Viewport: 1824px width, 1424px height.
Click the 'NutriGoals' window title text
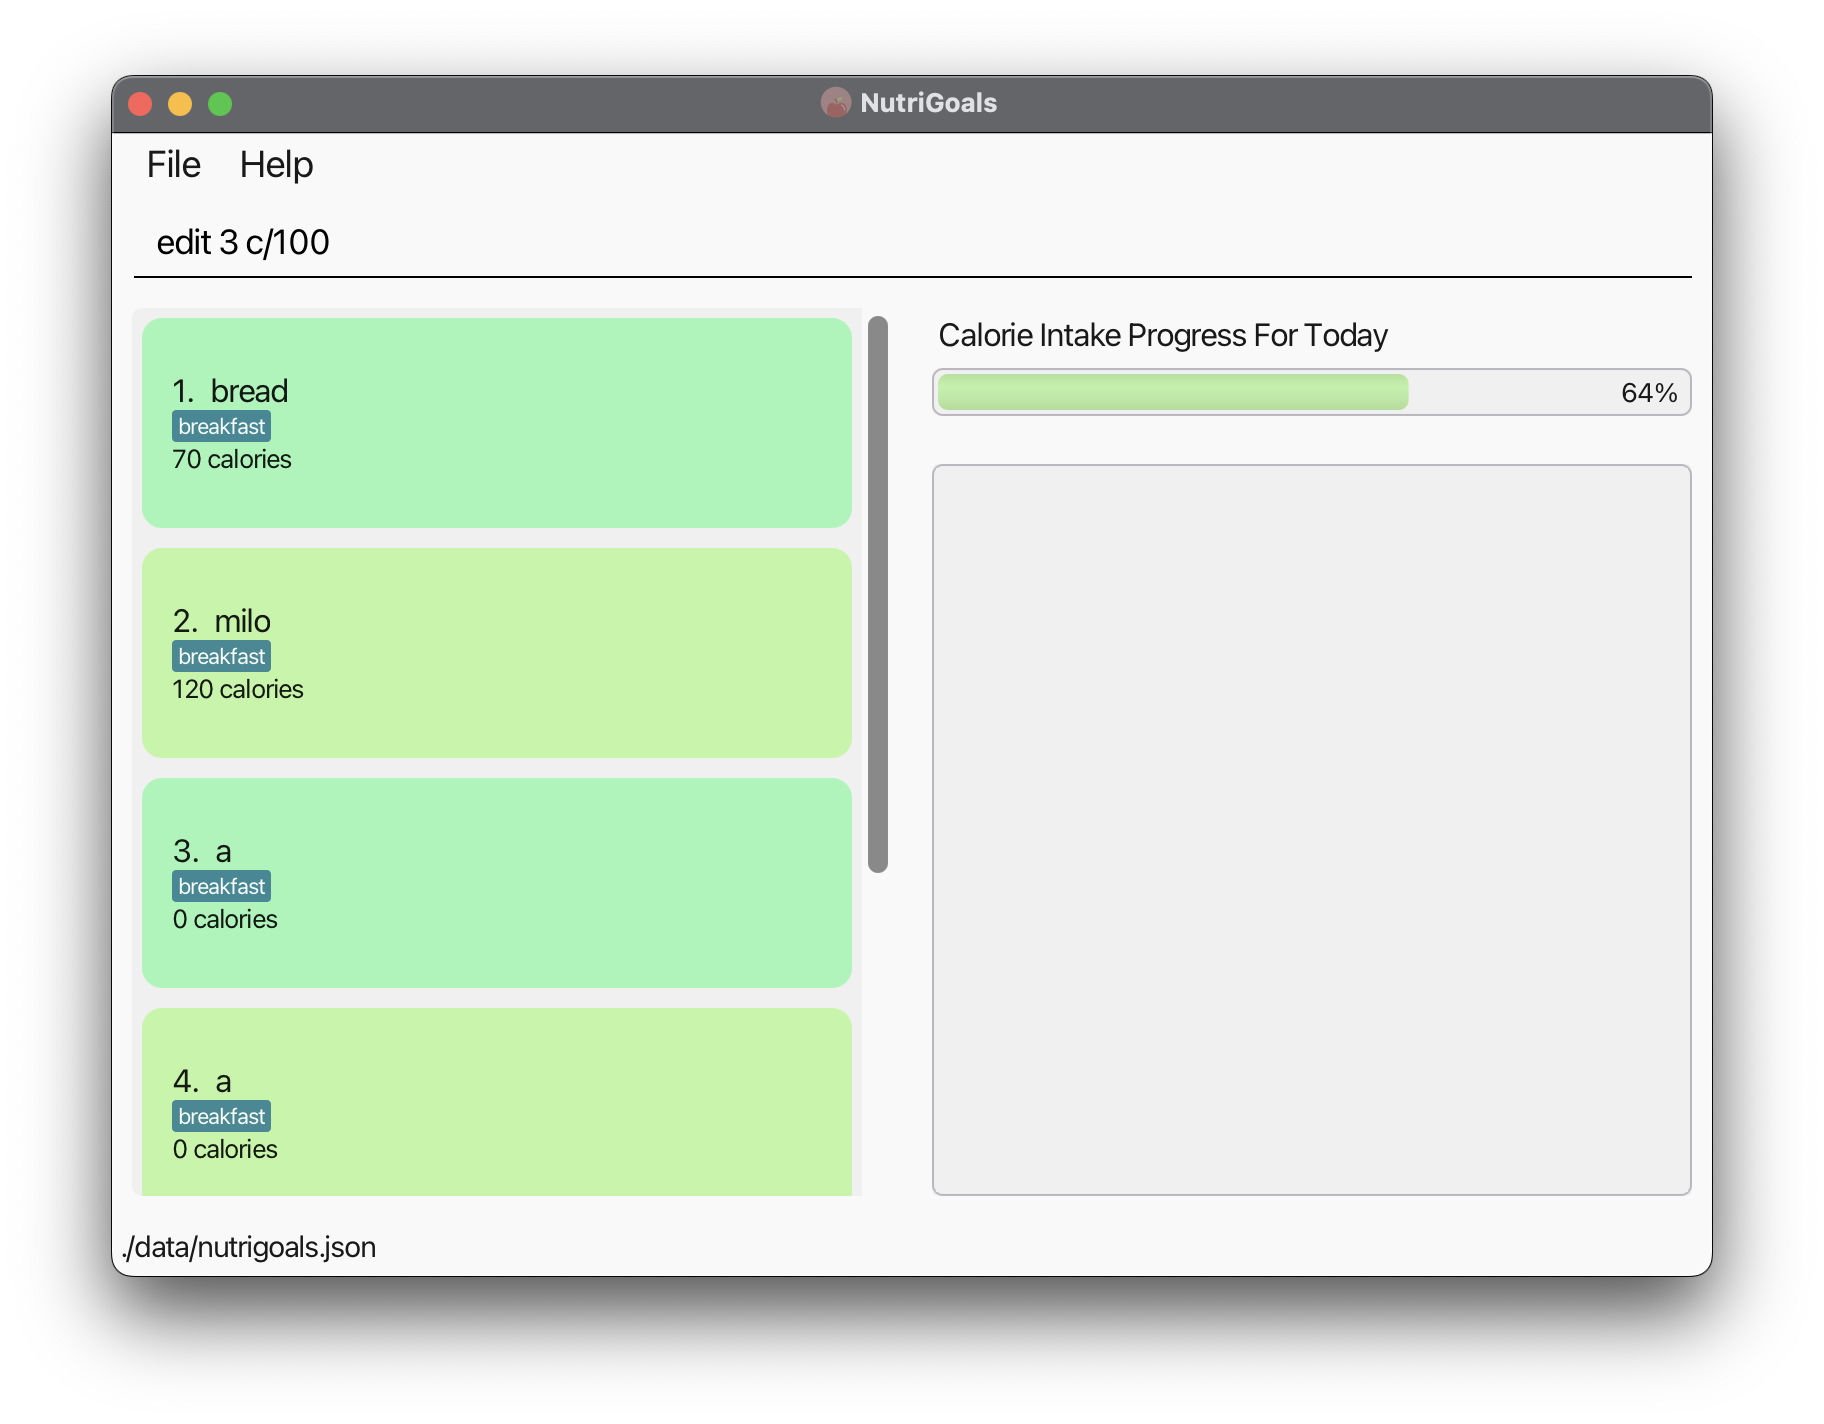tap(928, 102)
